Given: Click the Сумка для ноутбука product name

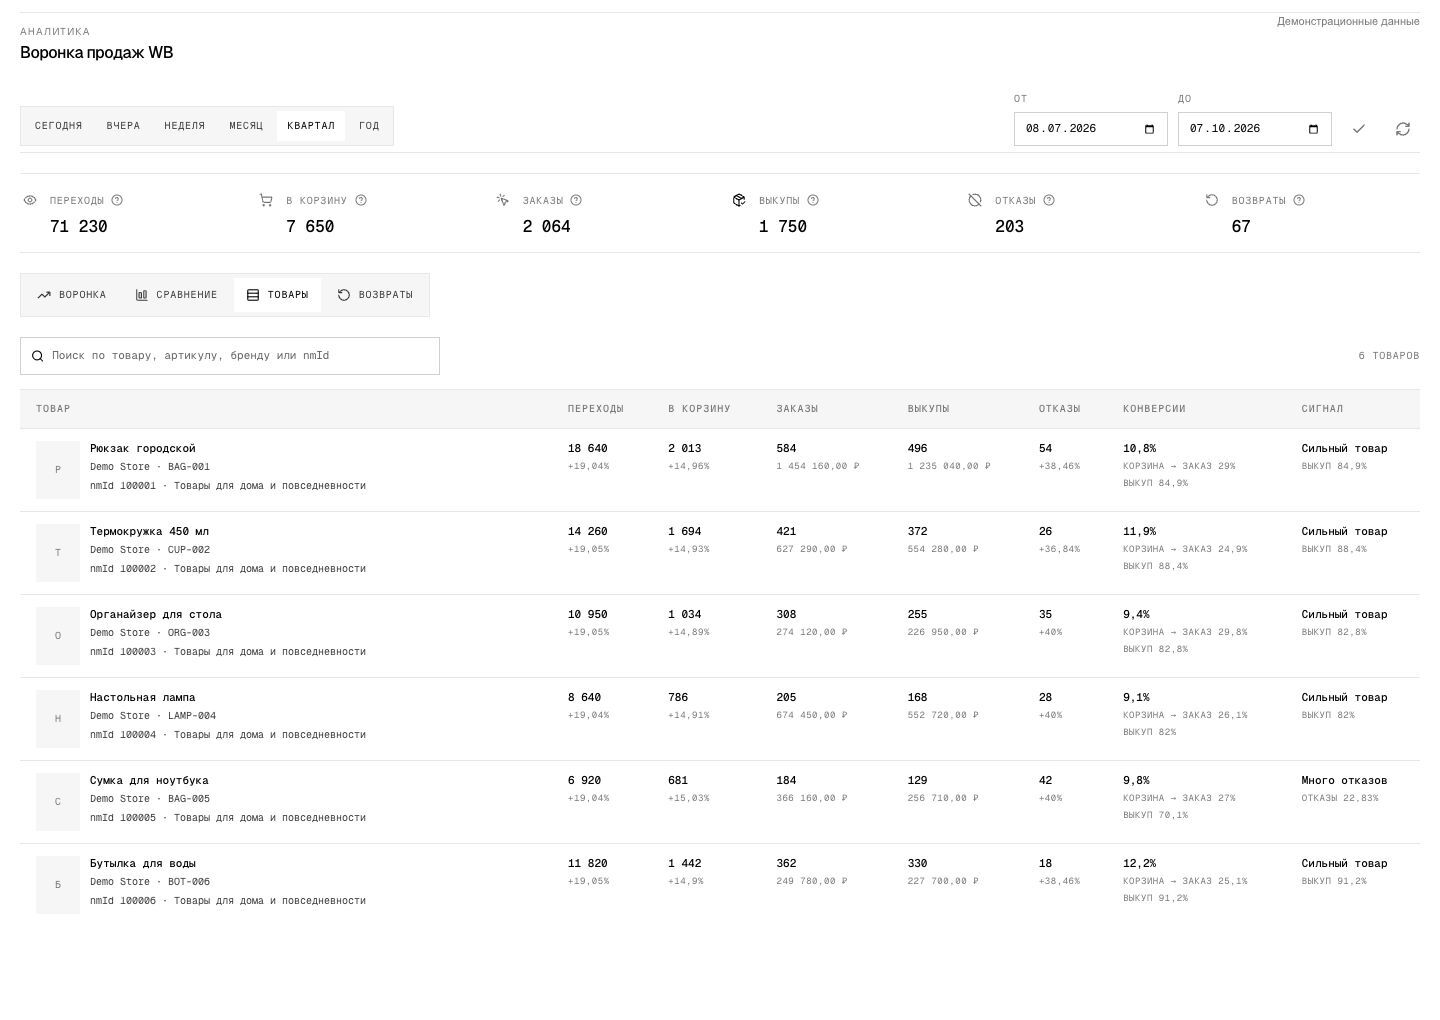Looking at the screenshot, I should pyautogui.click(x=149, y=781).
